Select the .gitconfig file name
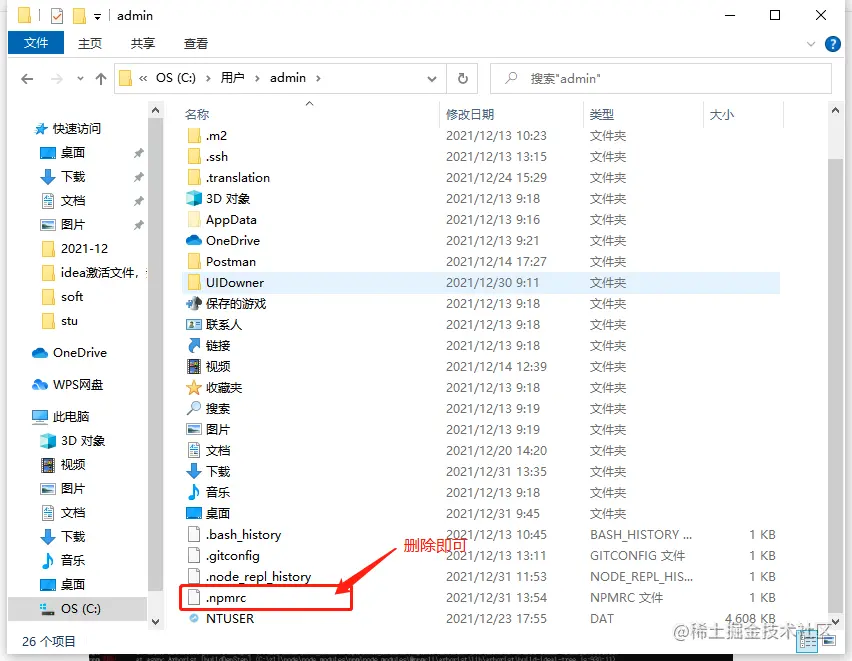 pyautogui.click(x=233, y=556)
